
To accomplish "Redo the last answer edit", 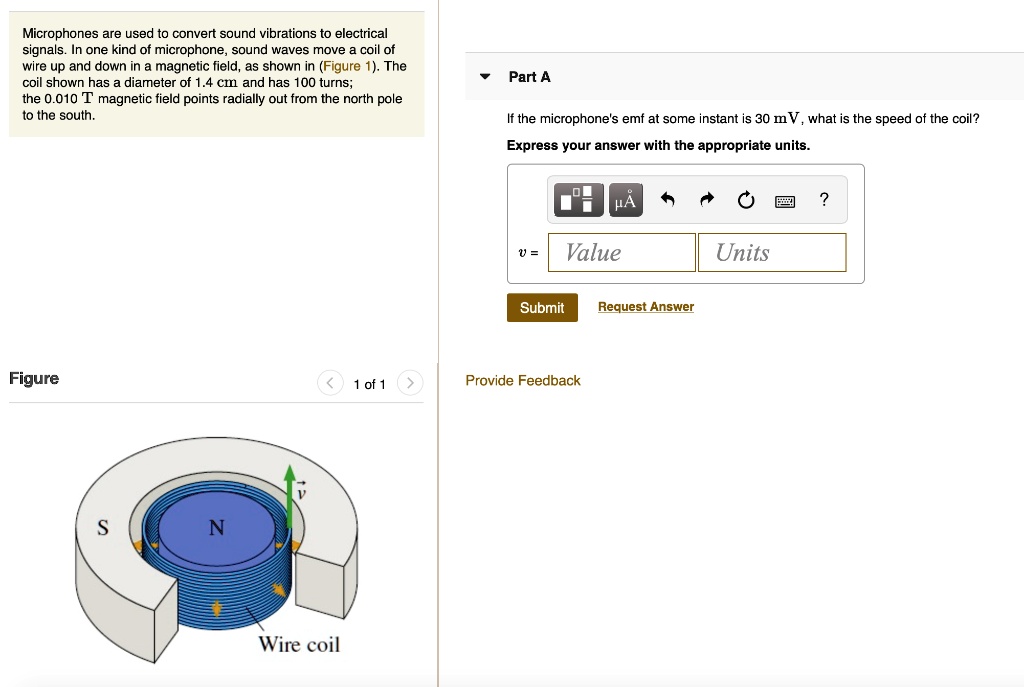I will [x=707, y=200].
